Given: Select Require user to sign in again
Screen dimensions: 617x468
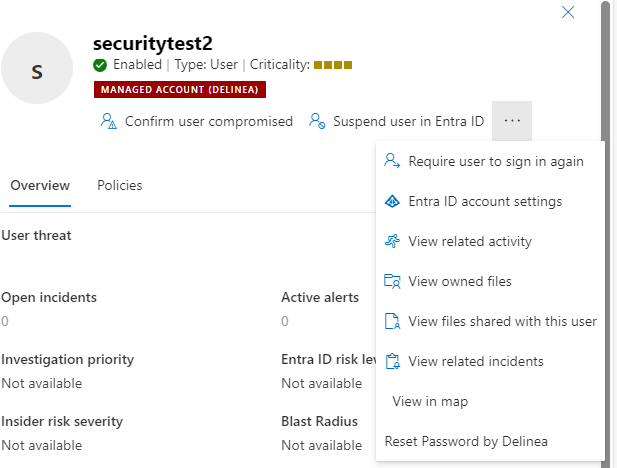Looking at the screenshot, I should (490, 161).
